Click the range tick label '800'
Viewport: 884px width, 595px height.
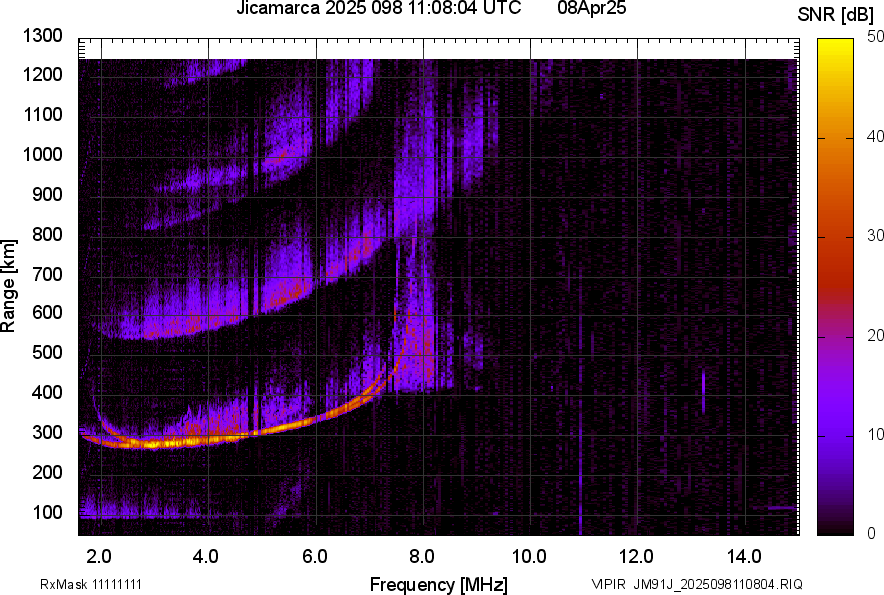47,233
